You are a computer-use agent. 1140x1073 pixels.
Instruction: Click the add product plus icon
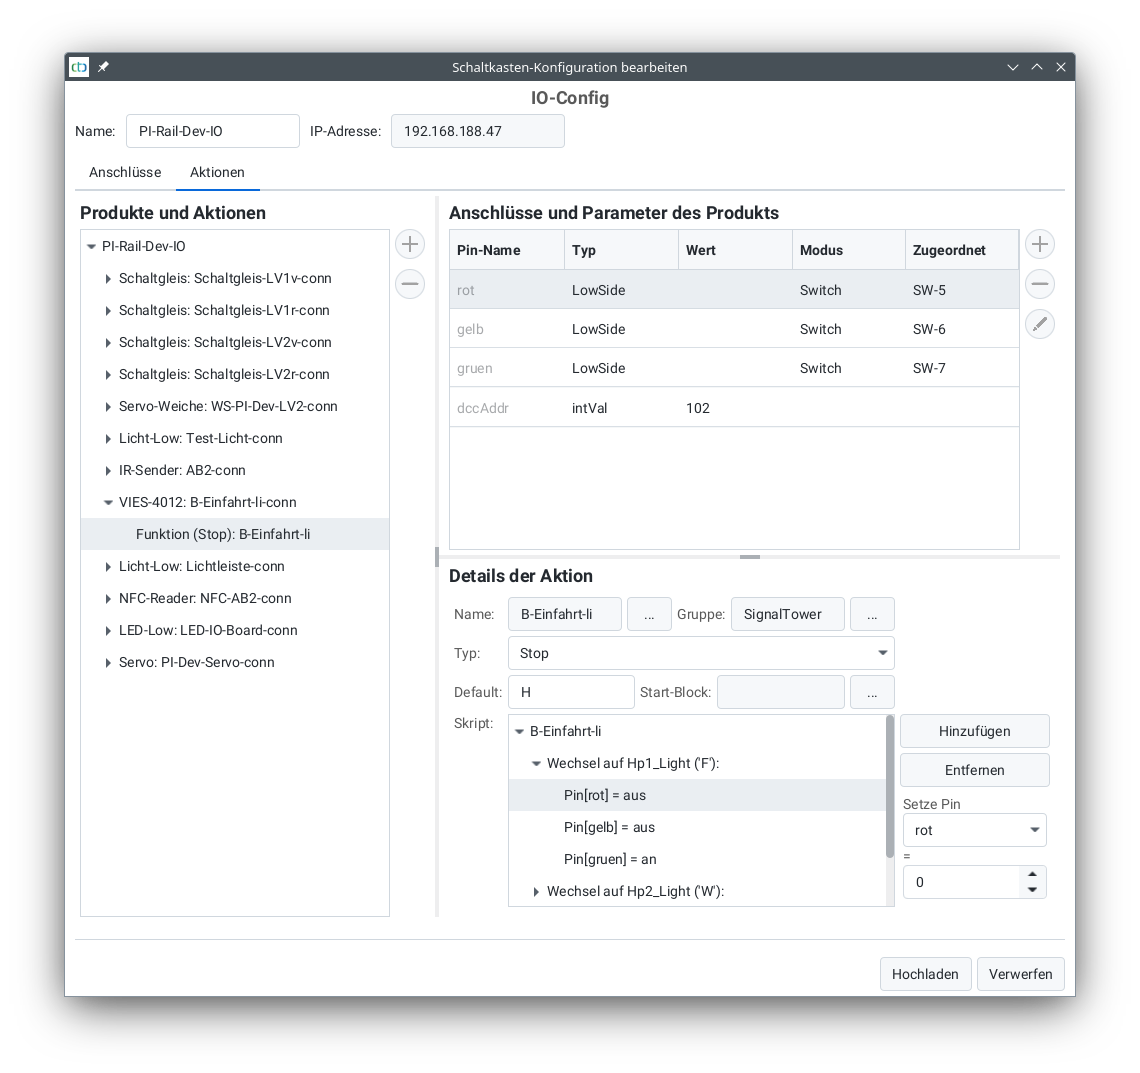click(x=410, y=244)
